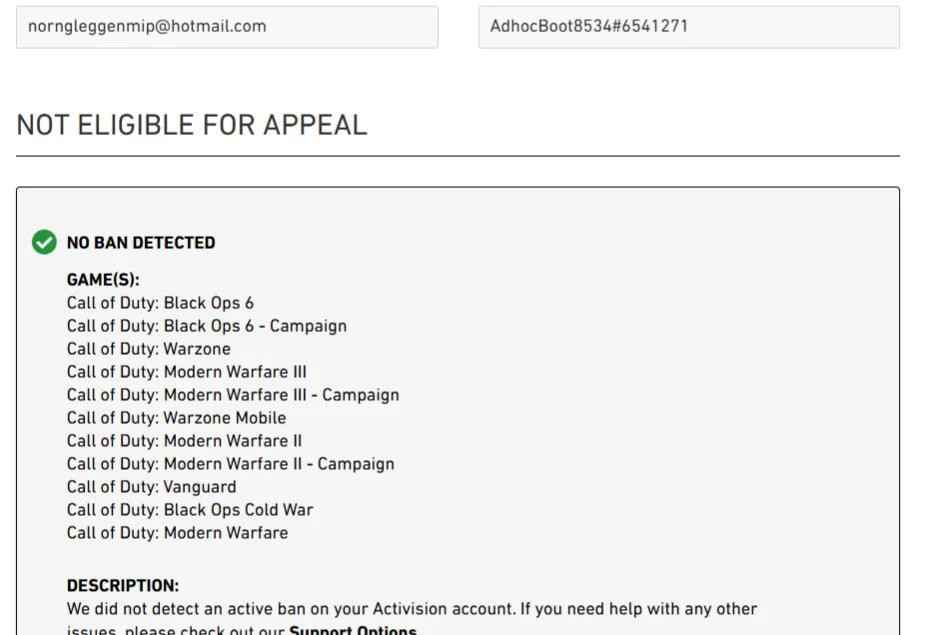Select Call of Duty: Modern Warfare III entry
The height and width of the screenshot is (635, 952).
point(186,372)
